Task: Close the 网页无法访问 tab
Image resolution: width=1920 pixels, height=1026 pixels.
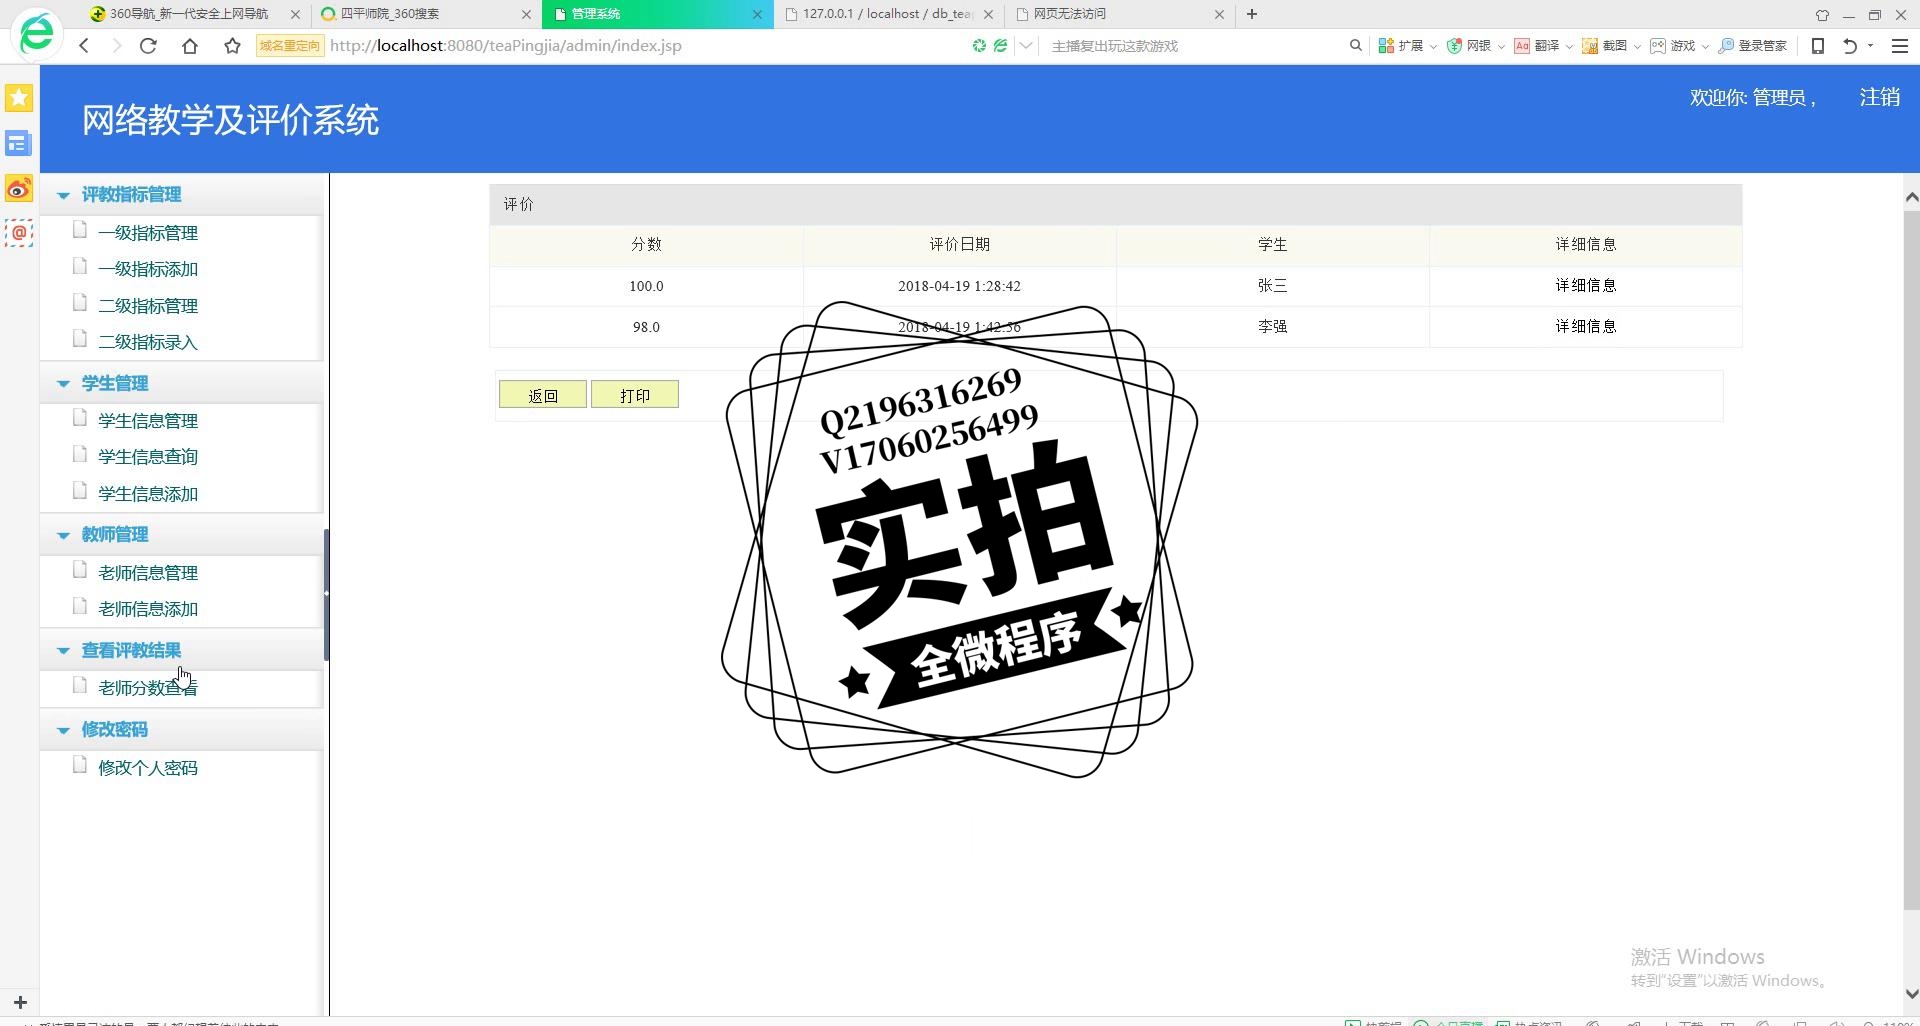Action: tap(1219, 14)
